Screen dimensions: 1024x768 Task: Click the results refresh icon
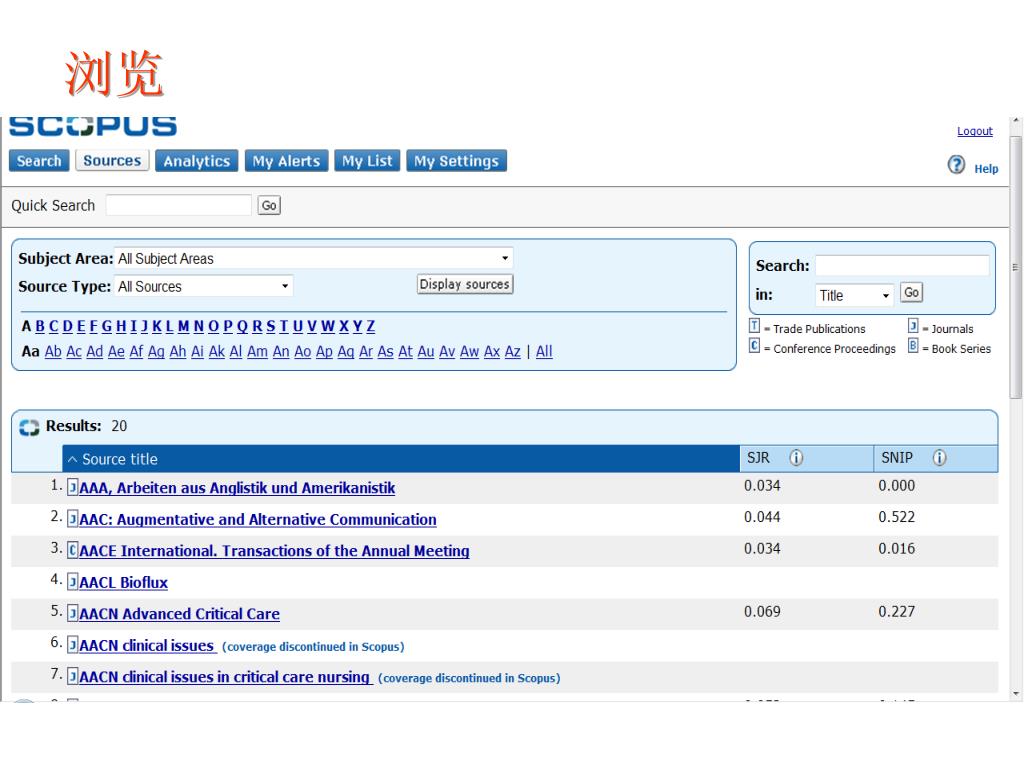[29, 427]
